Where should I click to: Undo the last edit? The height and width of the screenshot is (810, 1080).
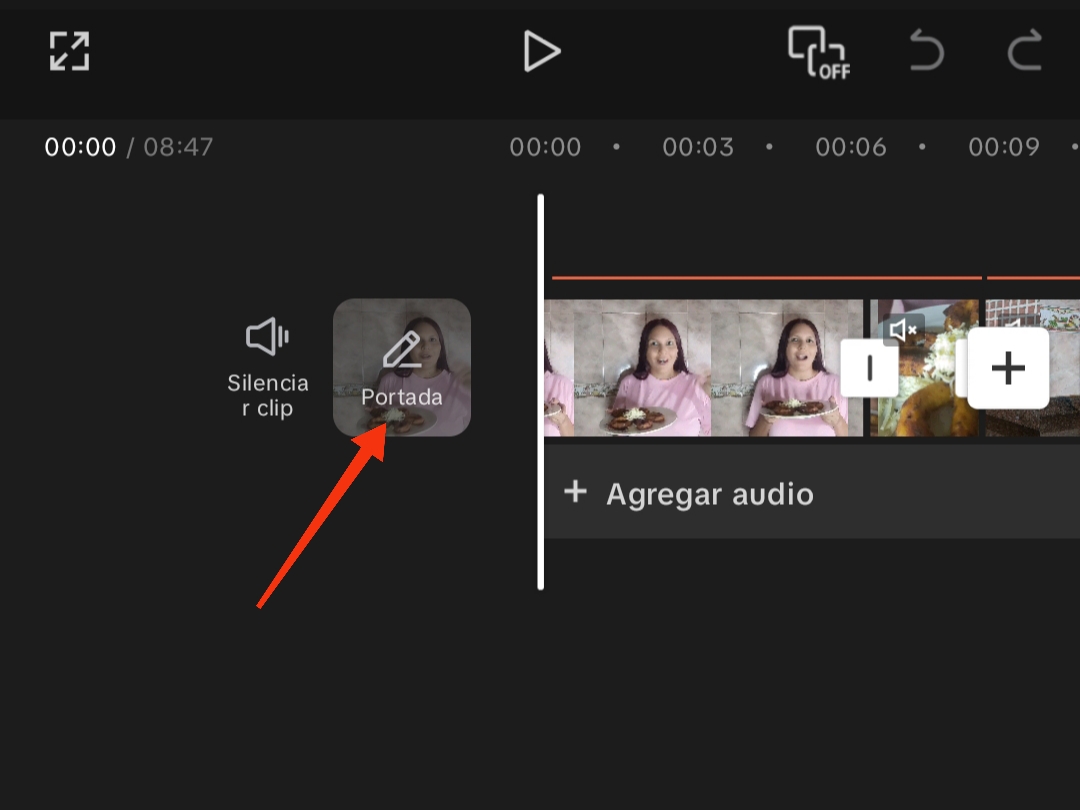[926, 50]
